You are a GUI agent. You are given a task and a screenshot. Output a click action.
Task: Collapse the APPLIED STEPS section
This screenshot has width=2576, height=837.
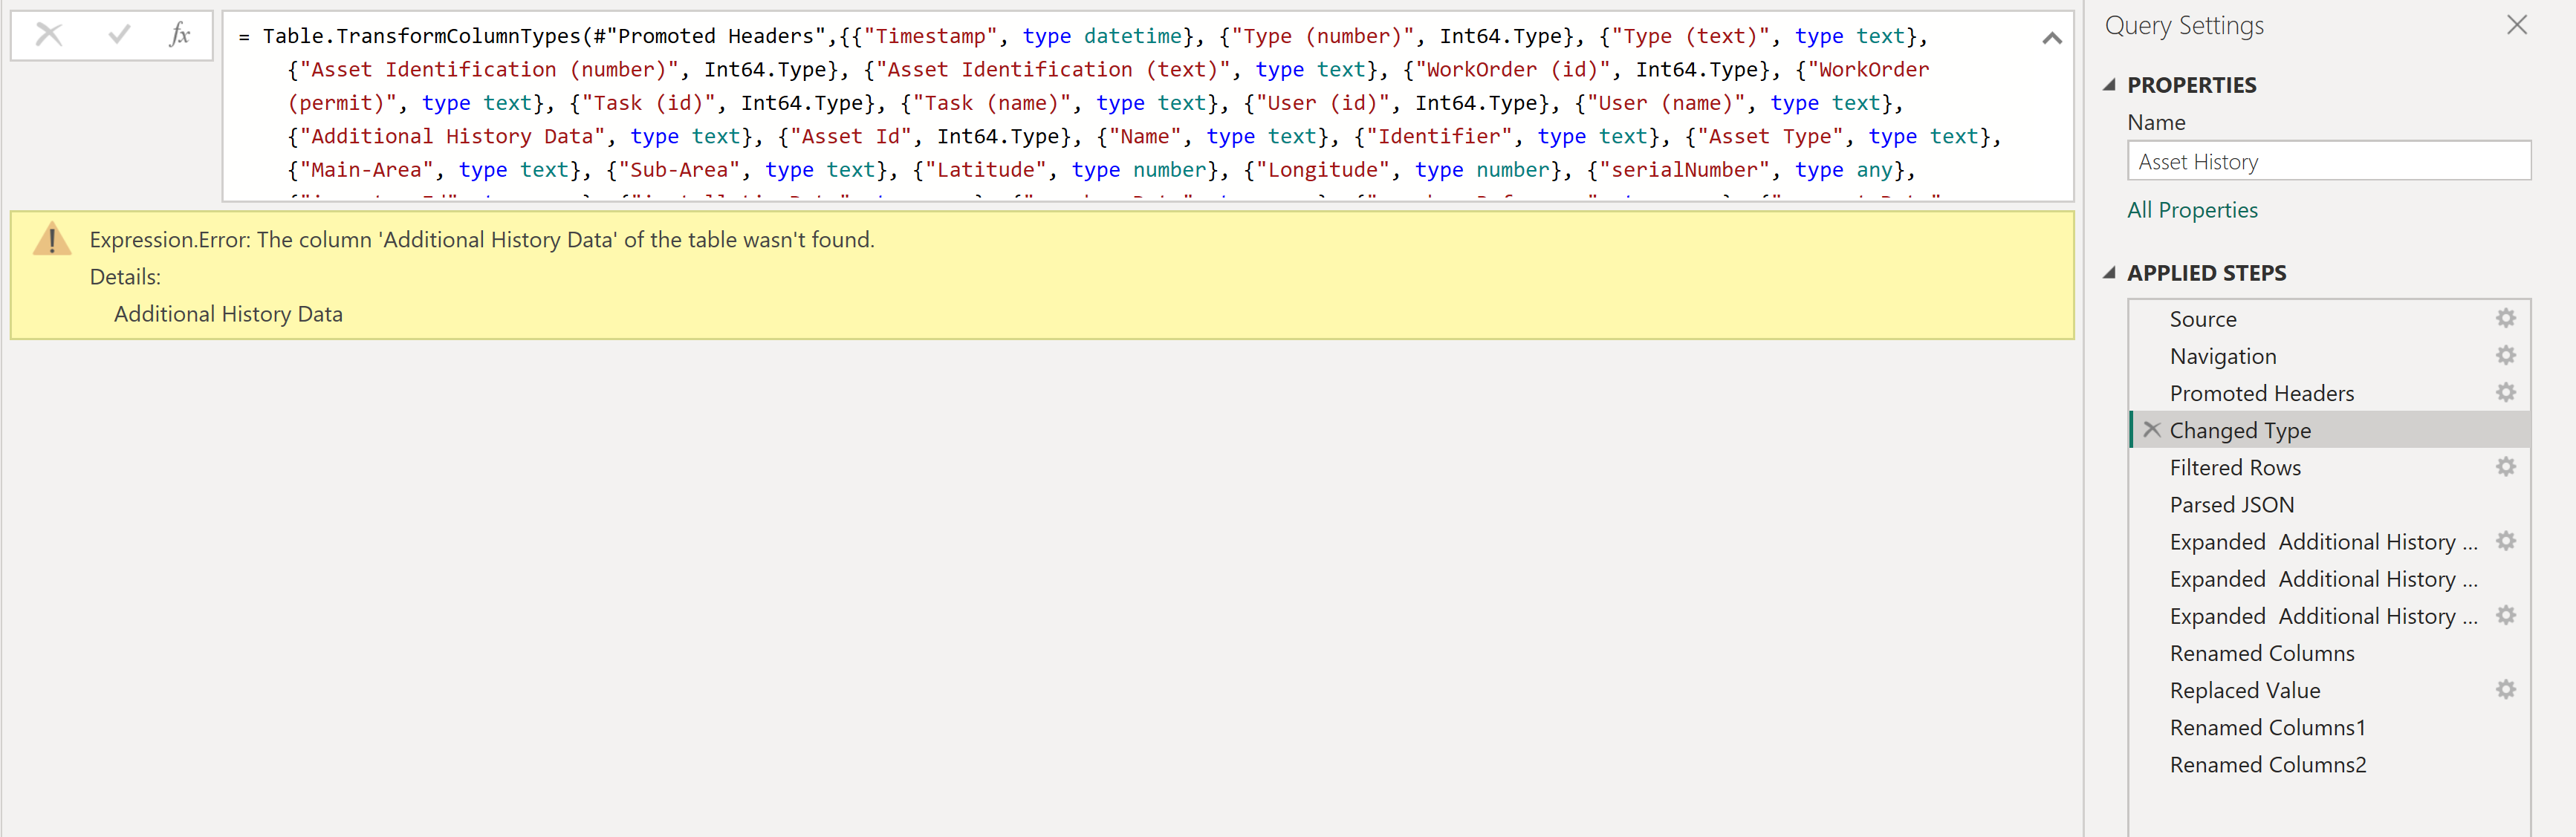(x=2109, y=273)
